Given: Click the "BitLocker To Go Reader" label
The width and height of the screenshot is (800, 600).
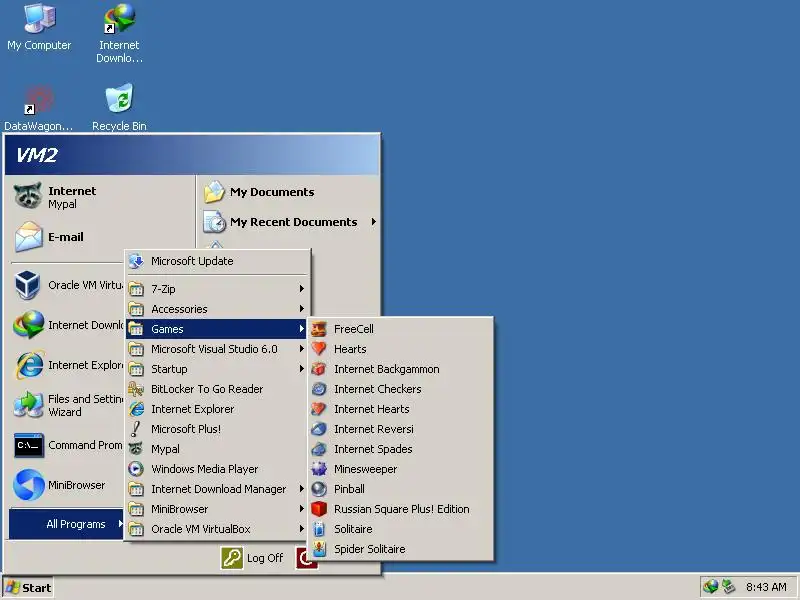Looking at the screenshot, I should (207, 389).
